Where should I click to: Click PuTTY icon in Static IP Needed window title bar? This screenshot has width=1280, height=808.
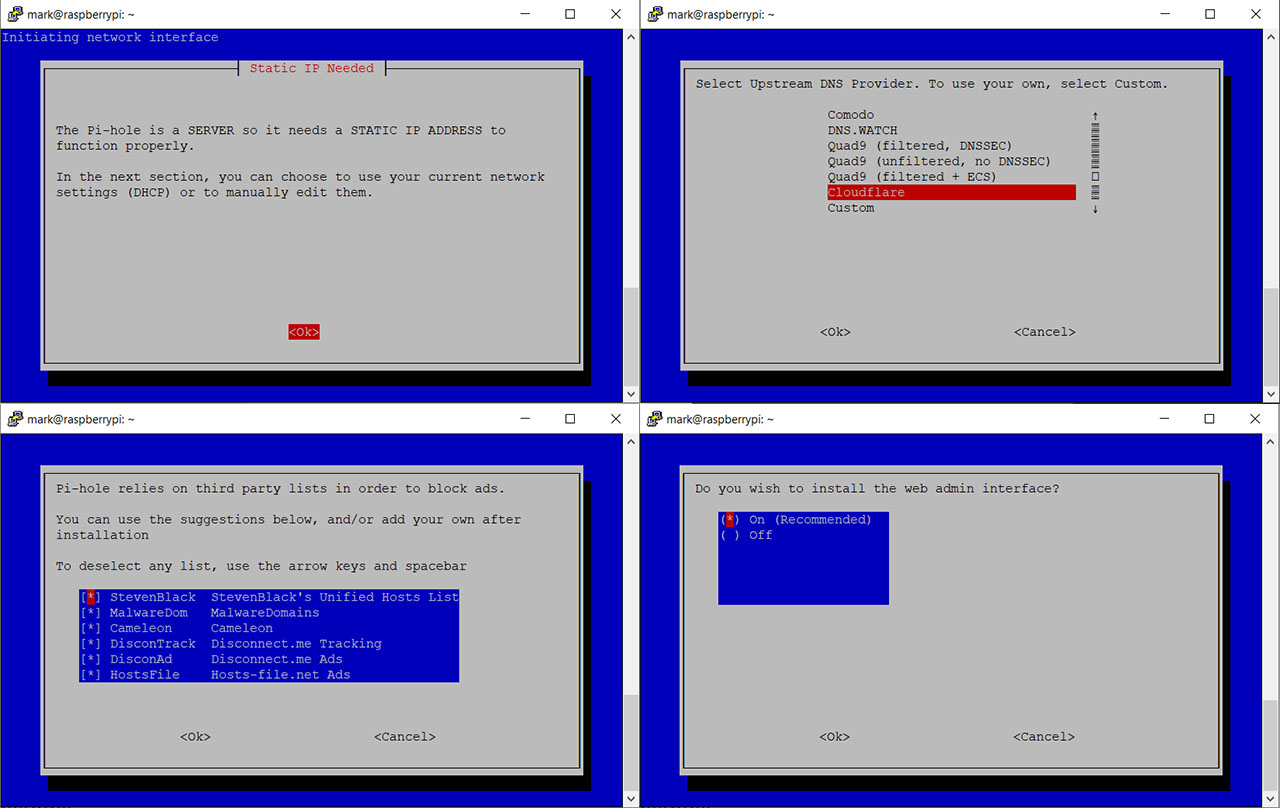(15, 14)
